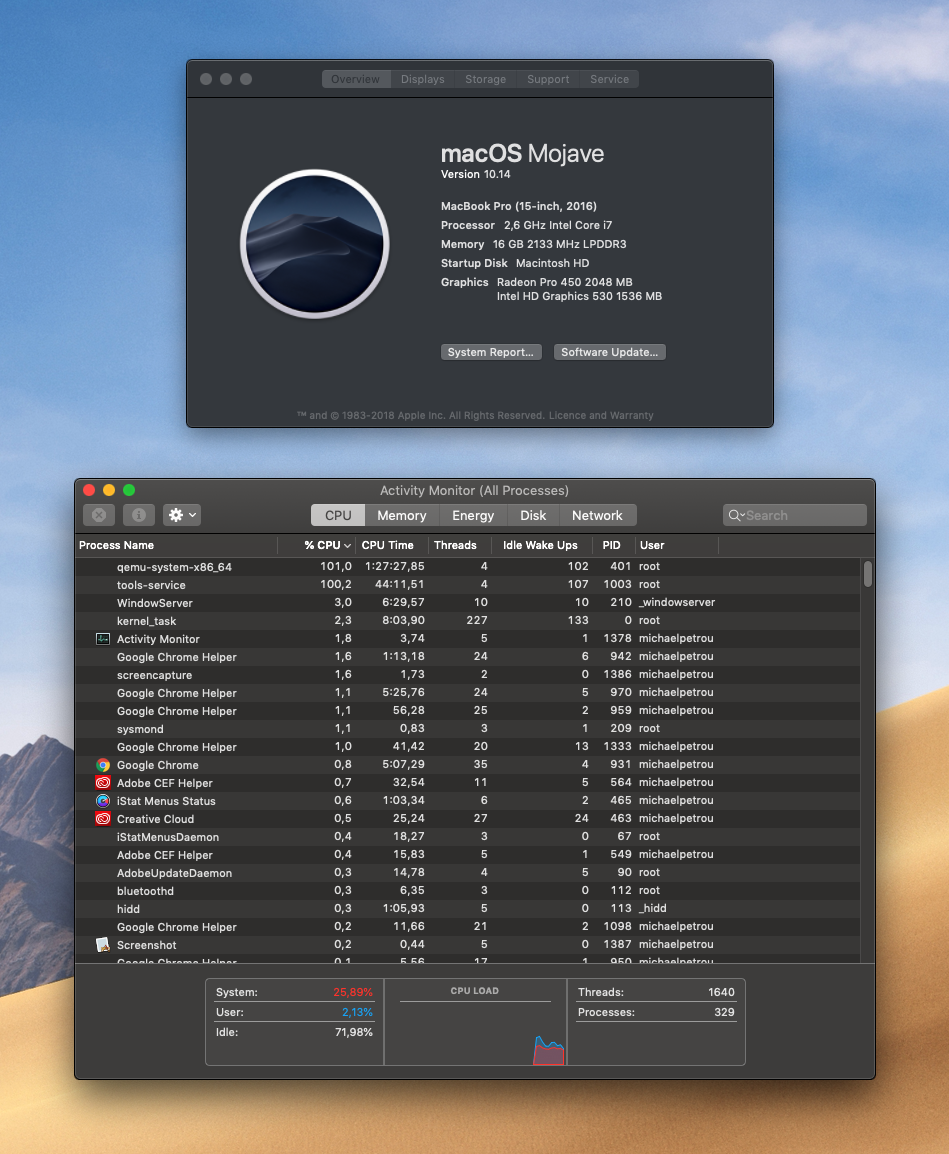Viewport: 949px width, 1154px height.
Task: Click the iStat Menus Status icon
Action: [103, 801]
